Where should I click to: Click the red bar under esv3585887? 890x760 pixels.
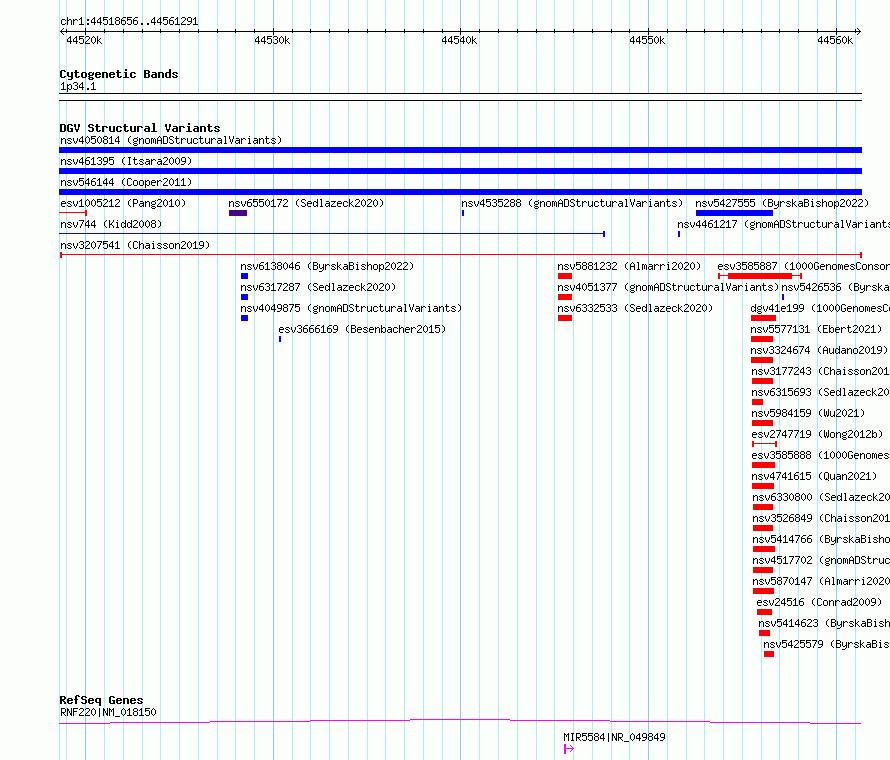click(x=759, y=276)
